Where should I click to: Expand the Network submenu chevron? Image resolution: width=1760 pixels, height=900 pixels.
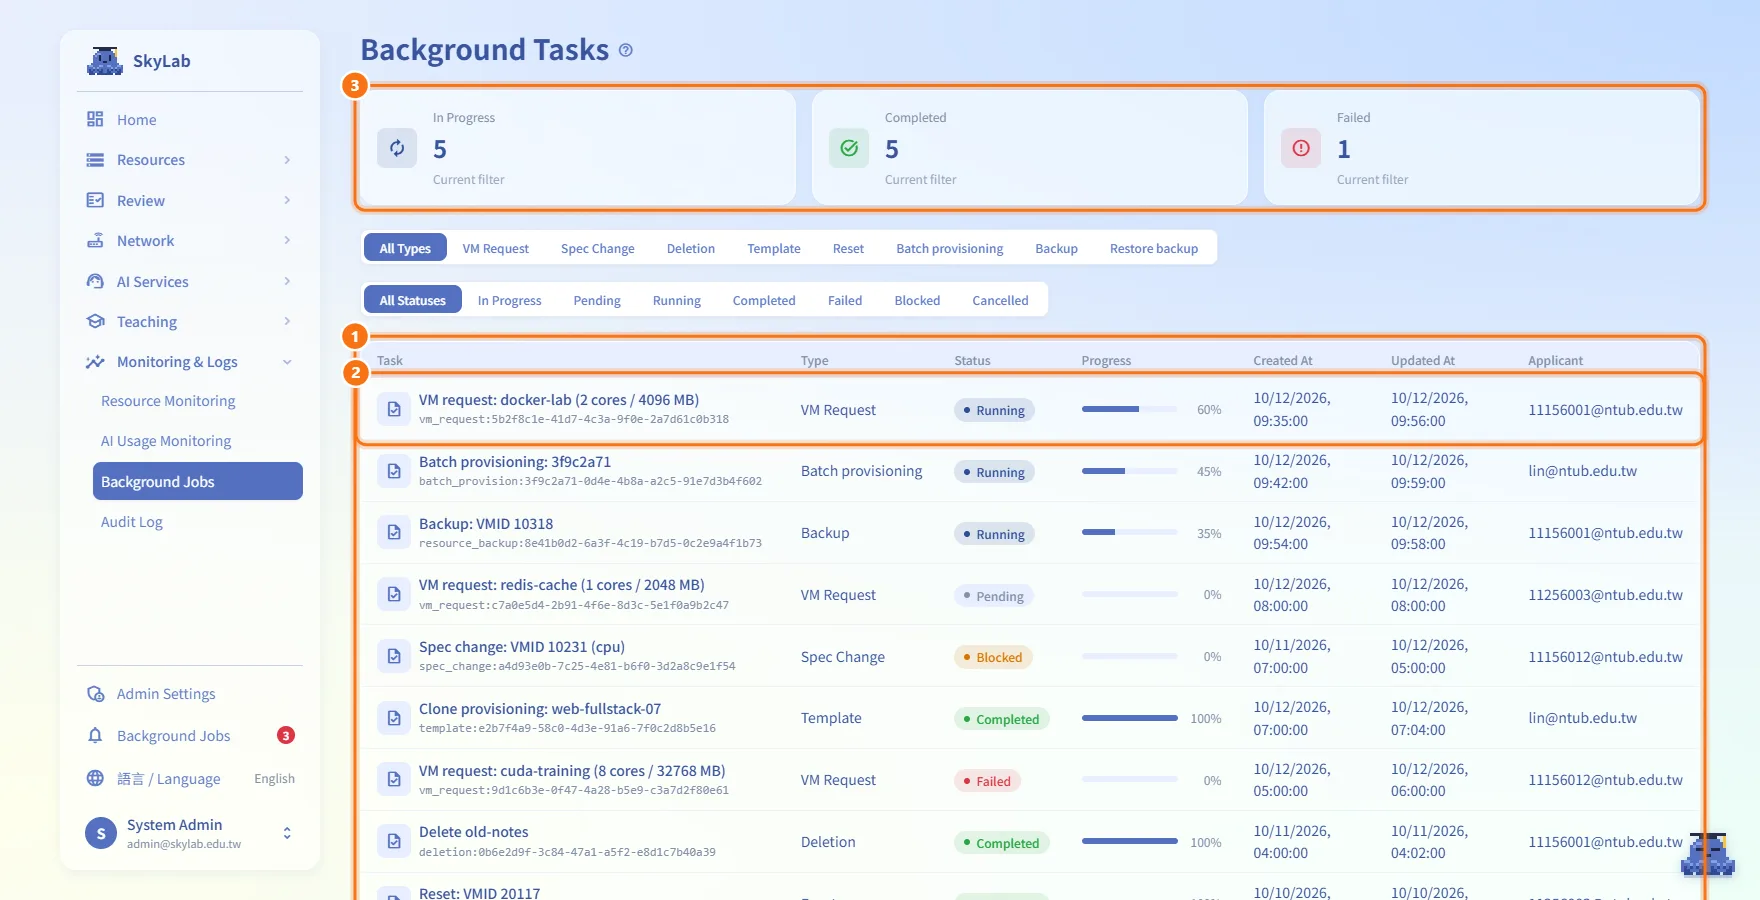287,240
